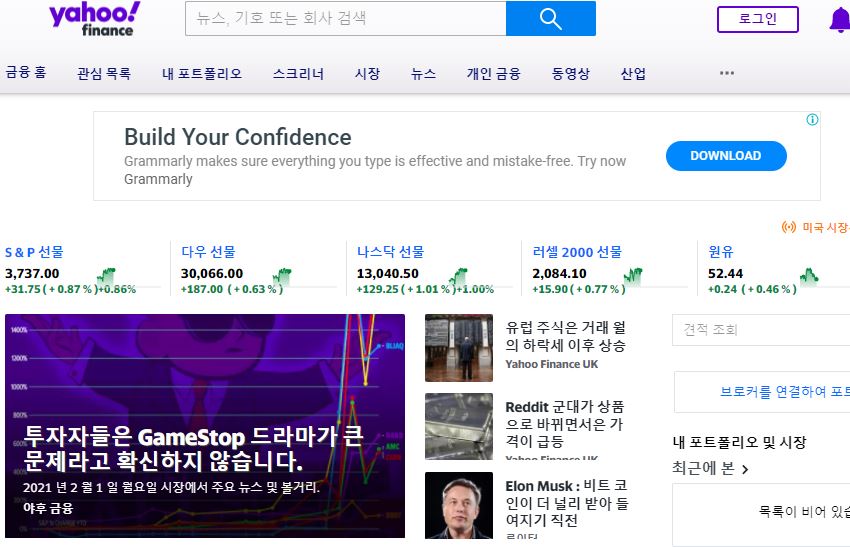Open the 개인 금융 navigation item

click(x=494, y=73)
